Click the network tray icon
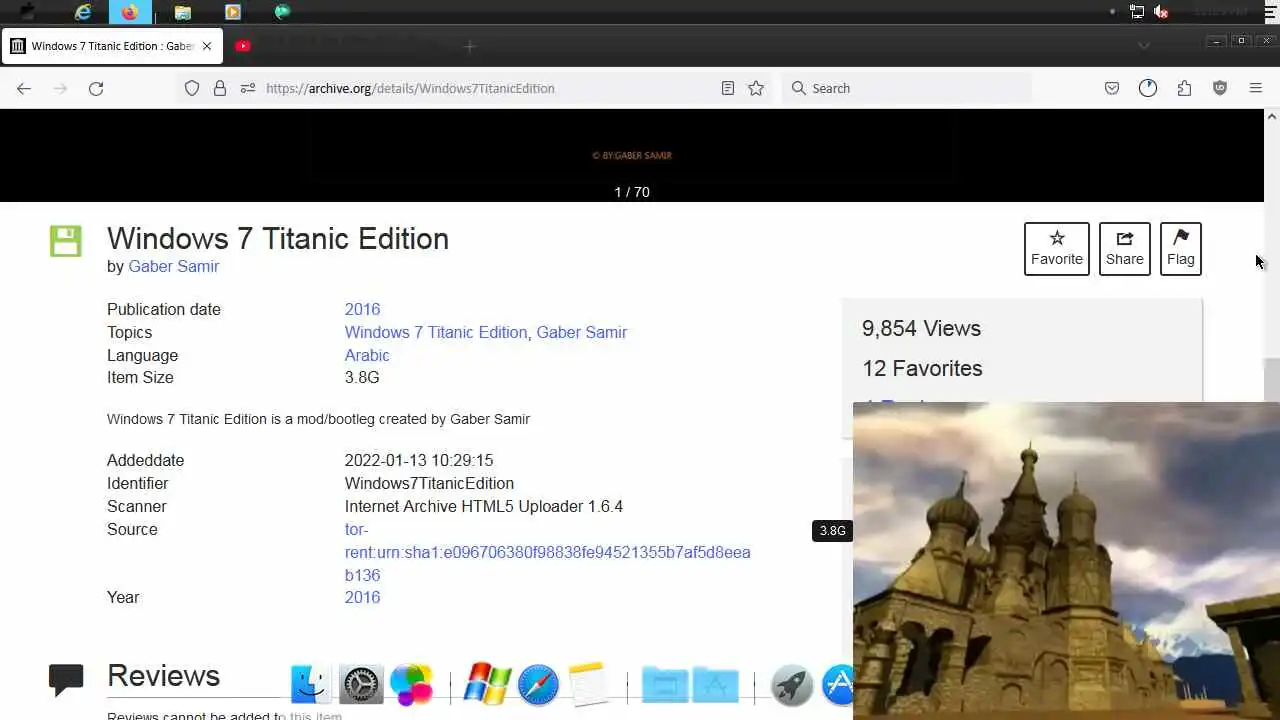The width and height of the screenshot is (1280, 720). [1137, 12]
